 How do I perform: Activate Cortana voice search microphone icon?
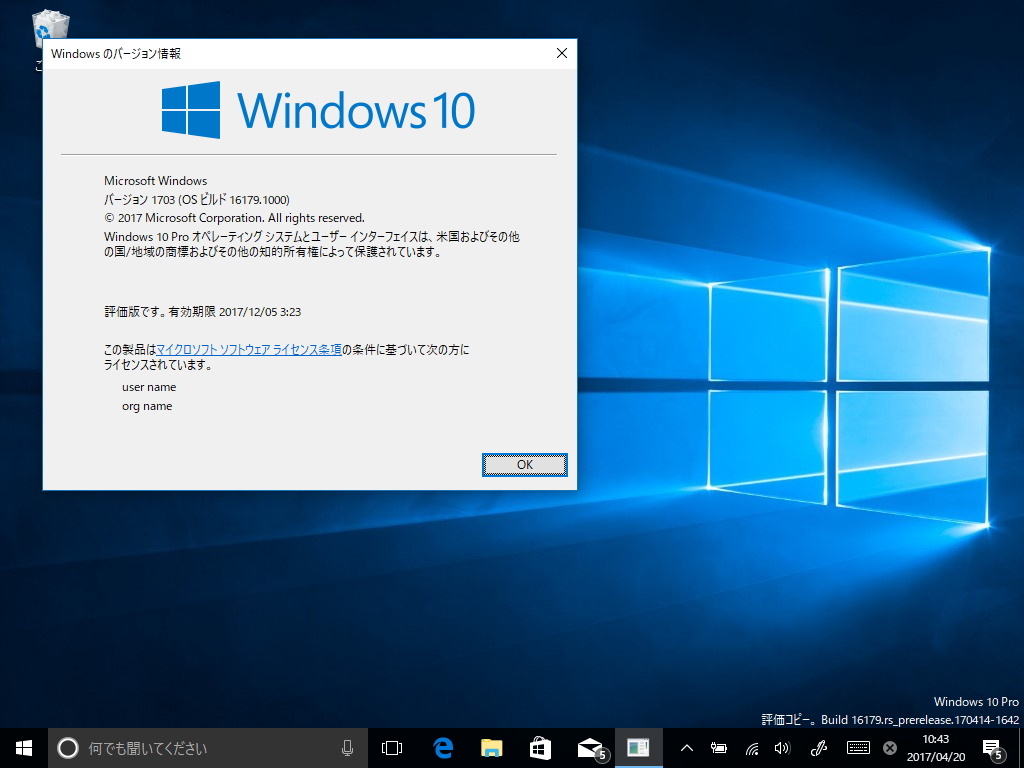tap(347, 747)
